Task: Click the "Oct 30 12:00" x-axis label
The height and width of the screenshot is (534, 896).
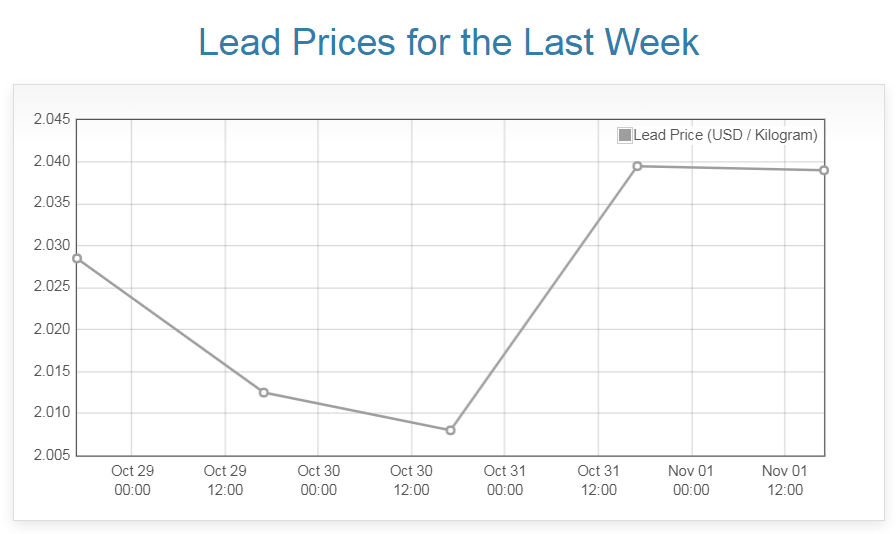Action: (411, 480)
